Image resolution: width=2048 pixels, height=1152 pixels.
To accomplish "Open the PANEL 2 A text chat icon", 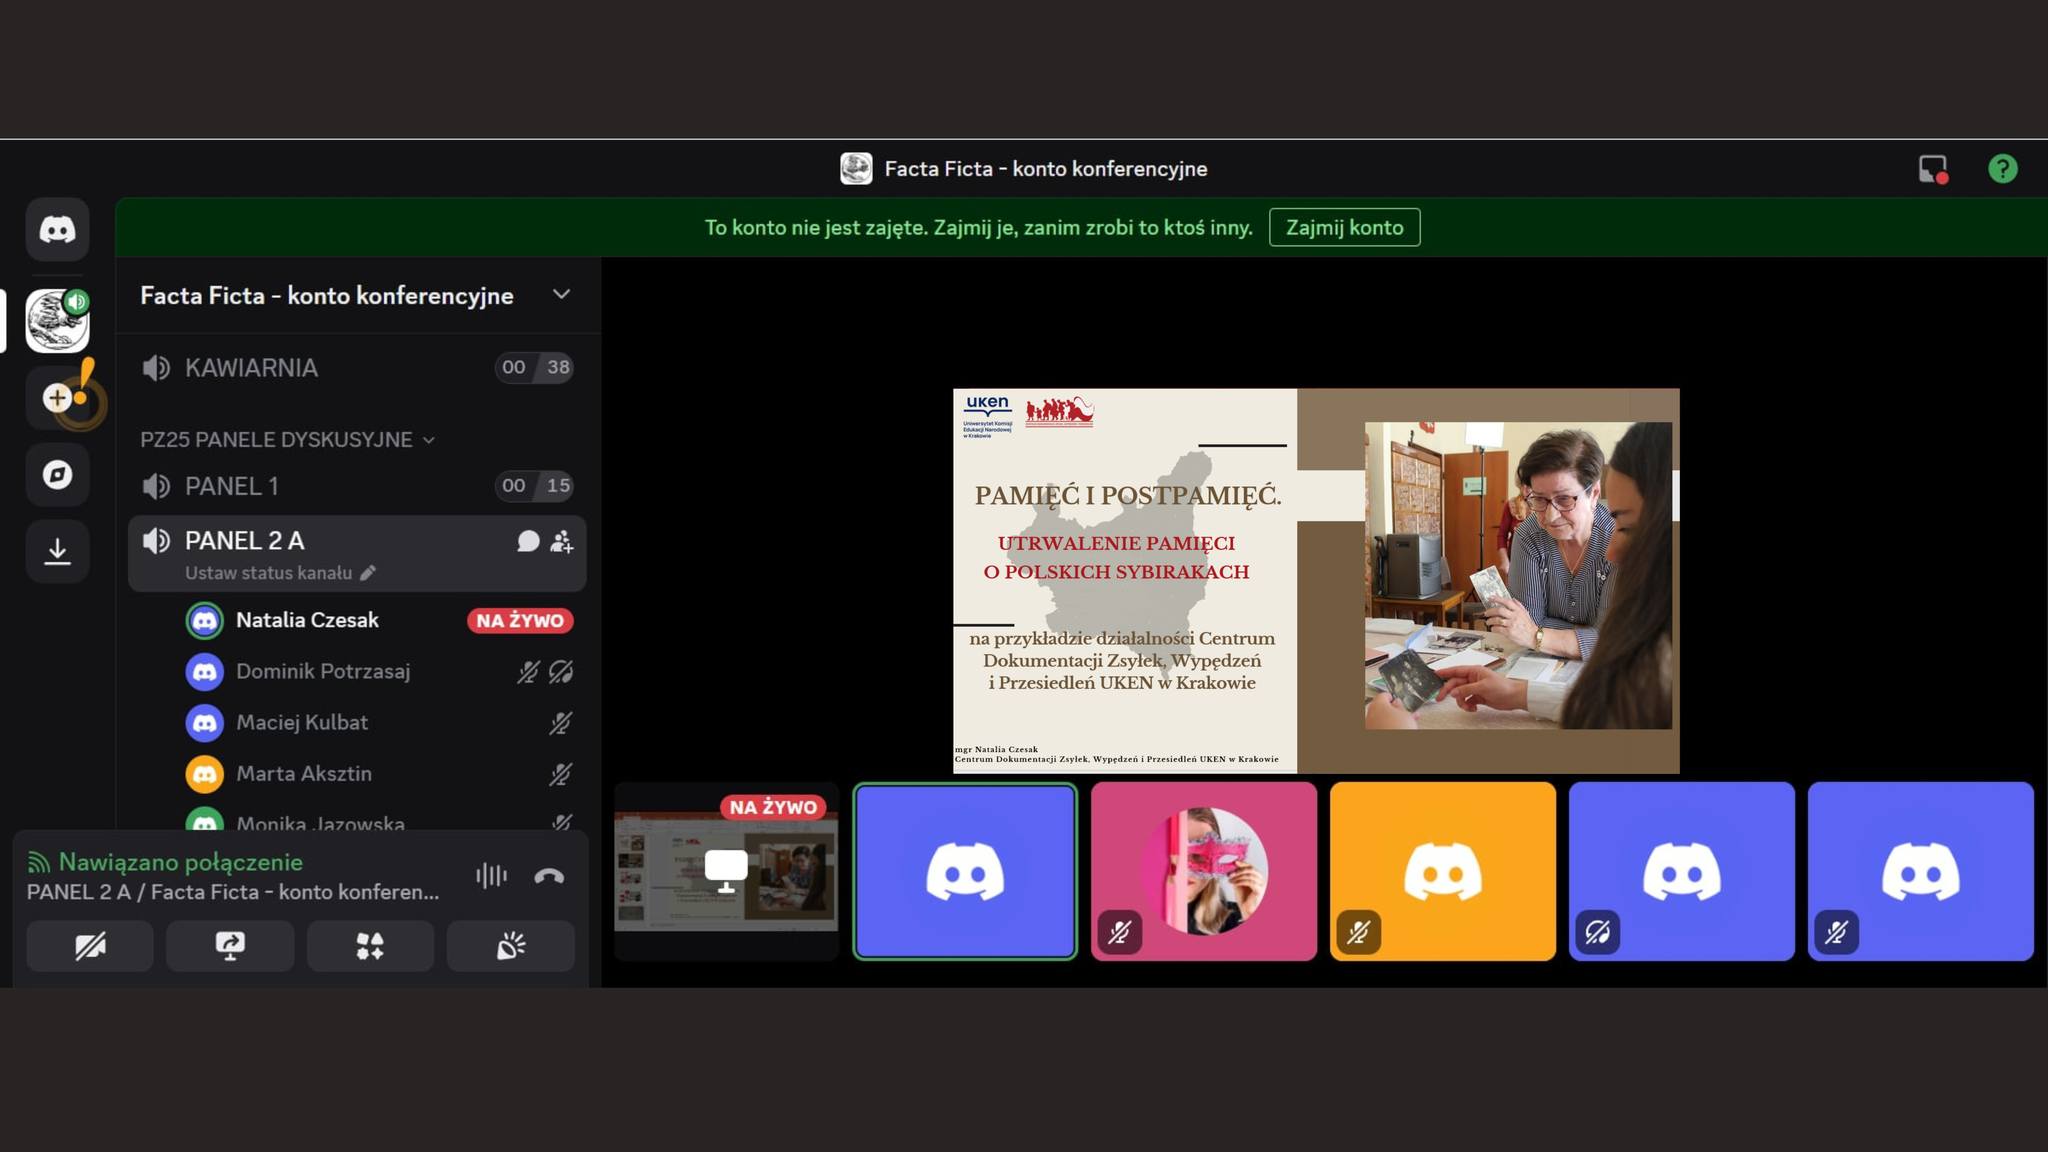I will pos(528,541).
